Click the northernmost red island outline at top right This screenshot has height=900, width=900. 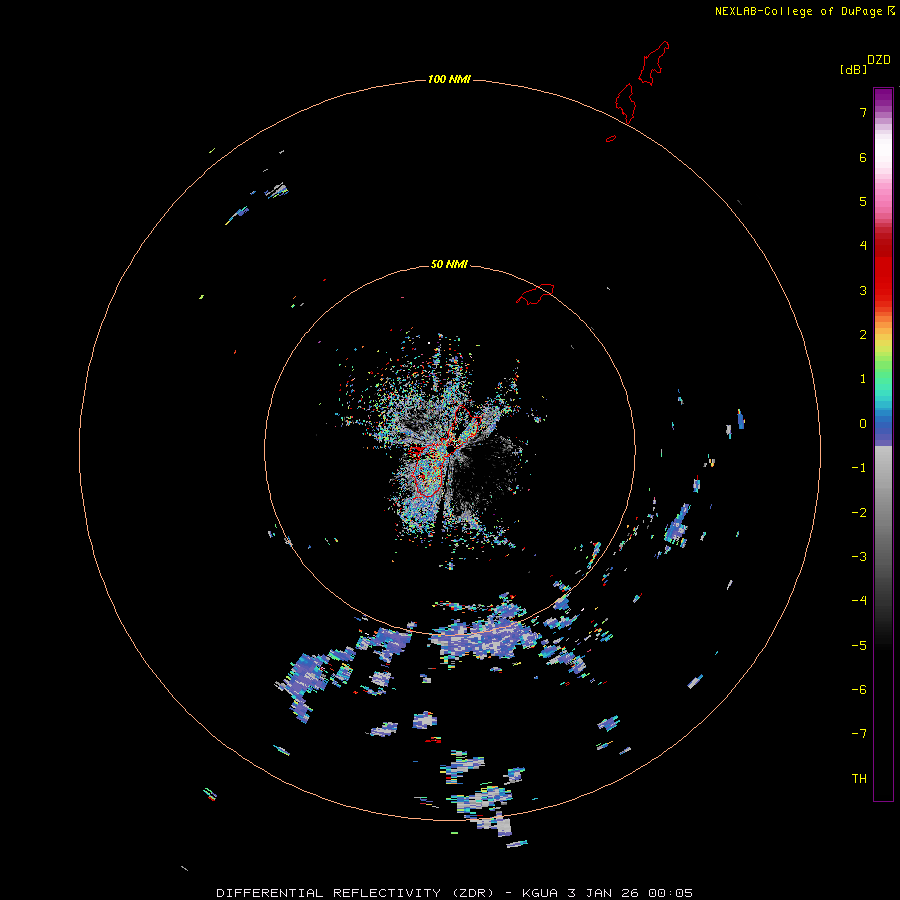pos(654,63)
